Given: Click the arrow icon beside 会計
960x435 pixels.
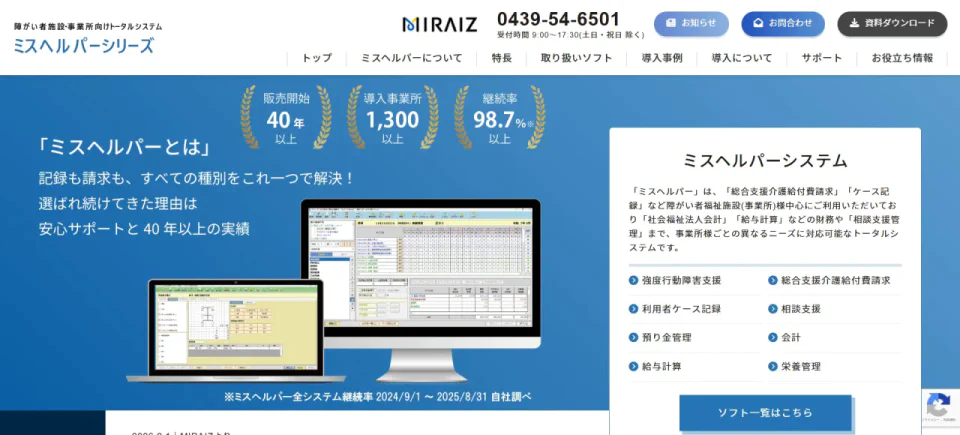Looking at the screenshot, I should pyautogui.click(x=773, y=338).
